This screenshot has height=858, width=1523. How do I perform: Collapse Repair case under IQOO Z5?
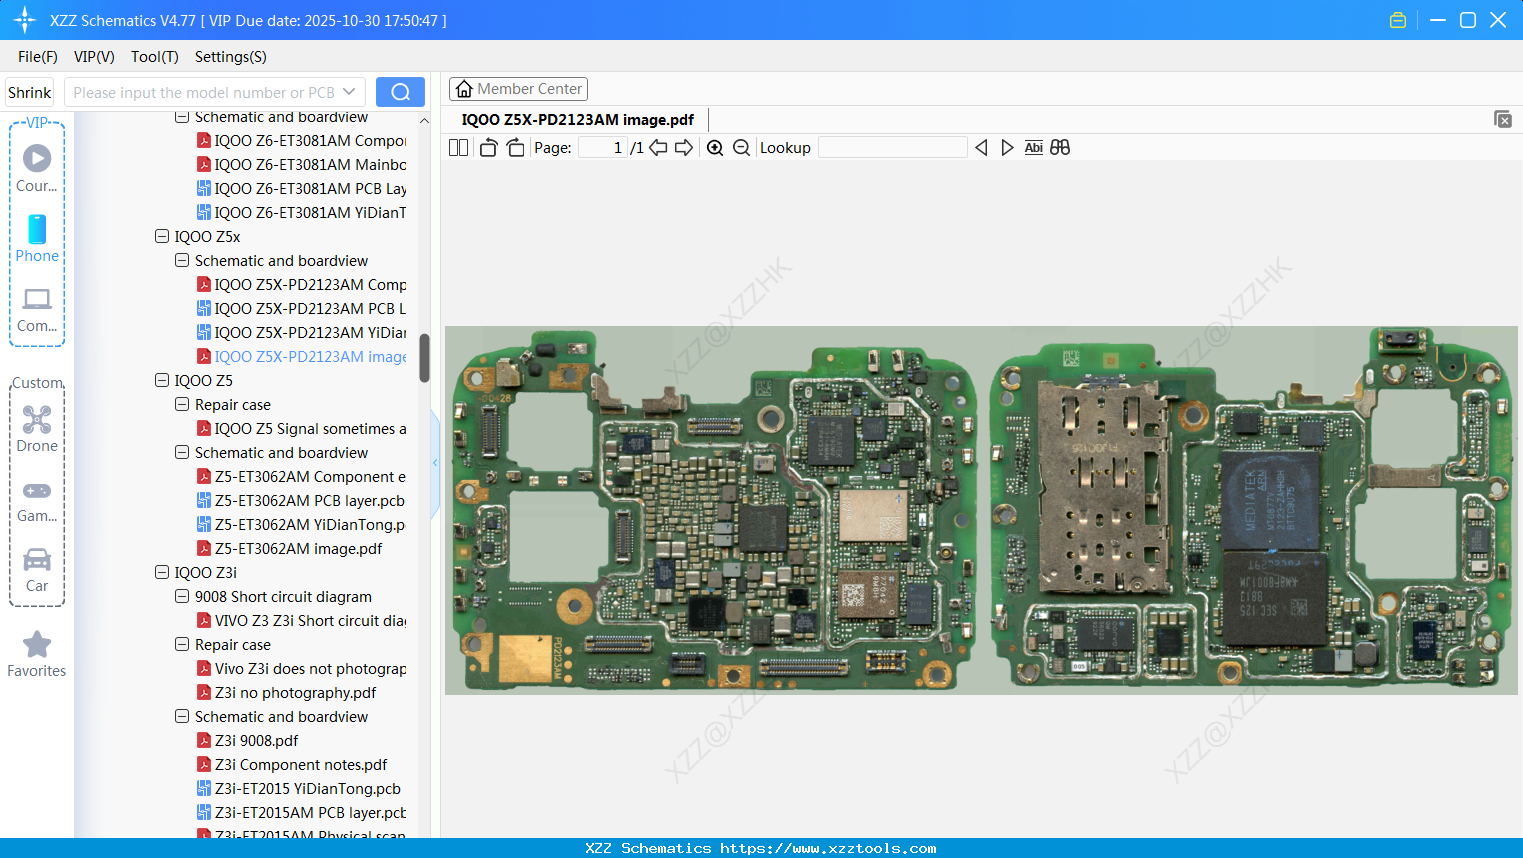coord(182,405)
